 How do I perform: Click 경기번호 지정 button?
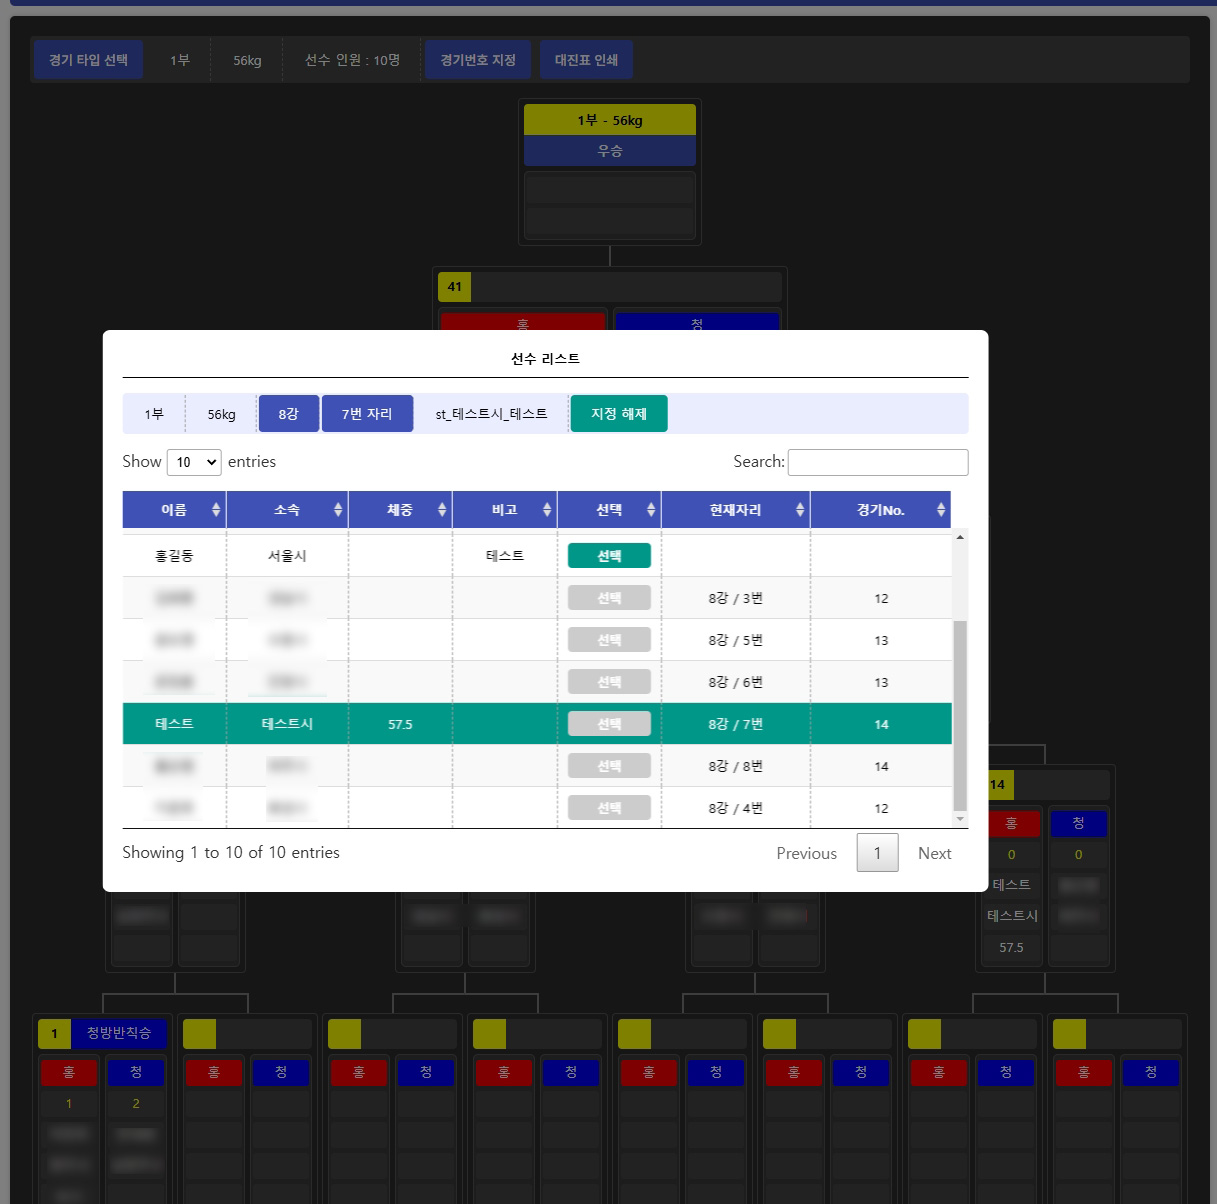pyautogui.click(x=478, y=60)
